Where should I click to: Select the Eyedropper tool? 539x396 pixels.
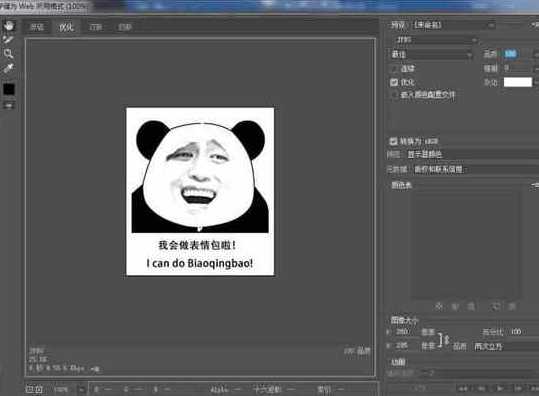click(x=8, y=68)
